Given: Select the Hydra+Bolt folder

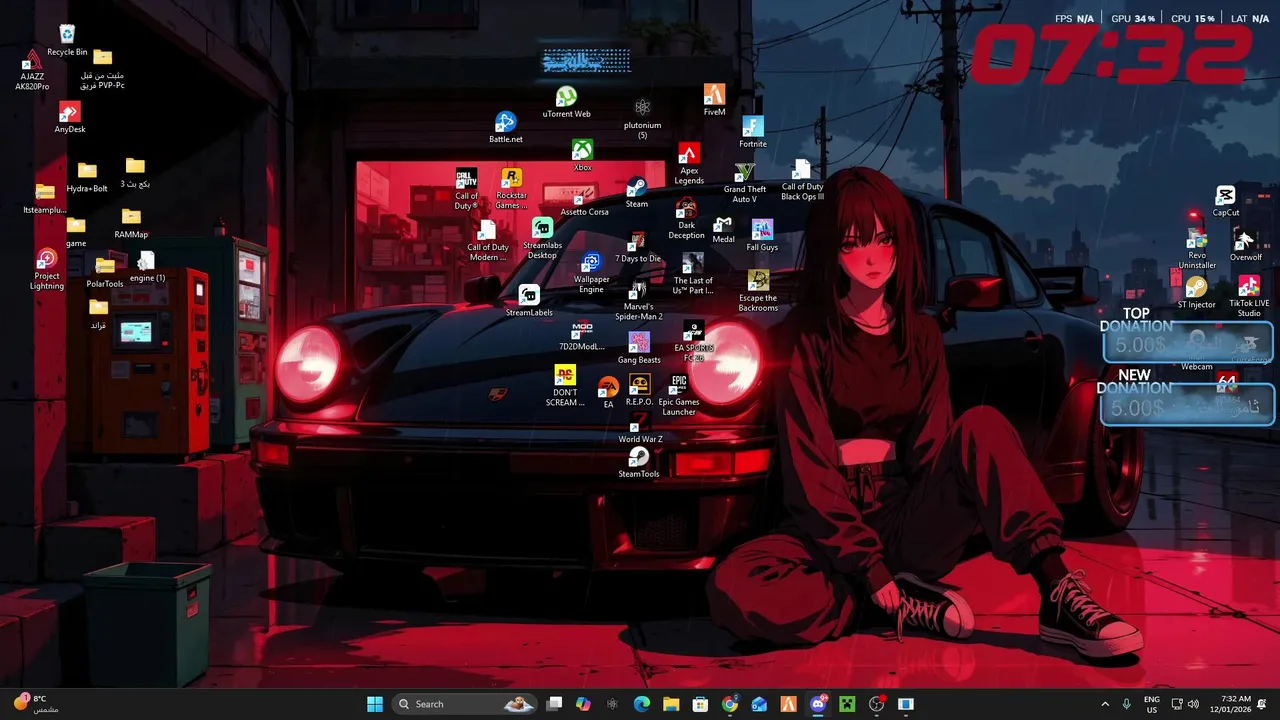Looking at the screenshot, I should pos(87,177).
